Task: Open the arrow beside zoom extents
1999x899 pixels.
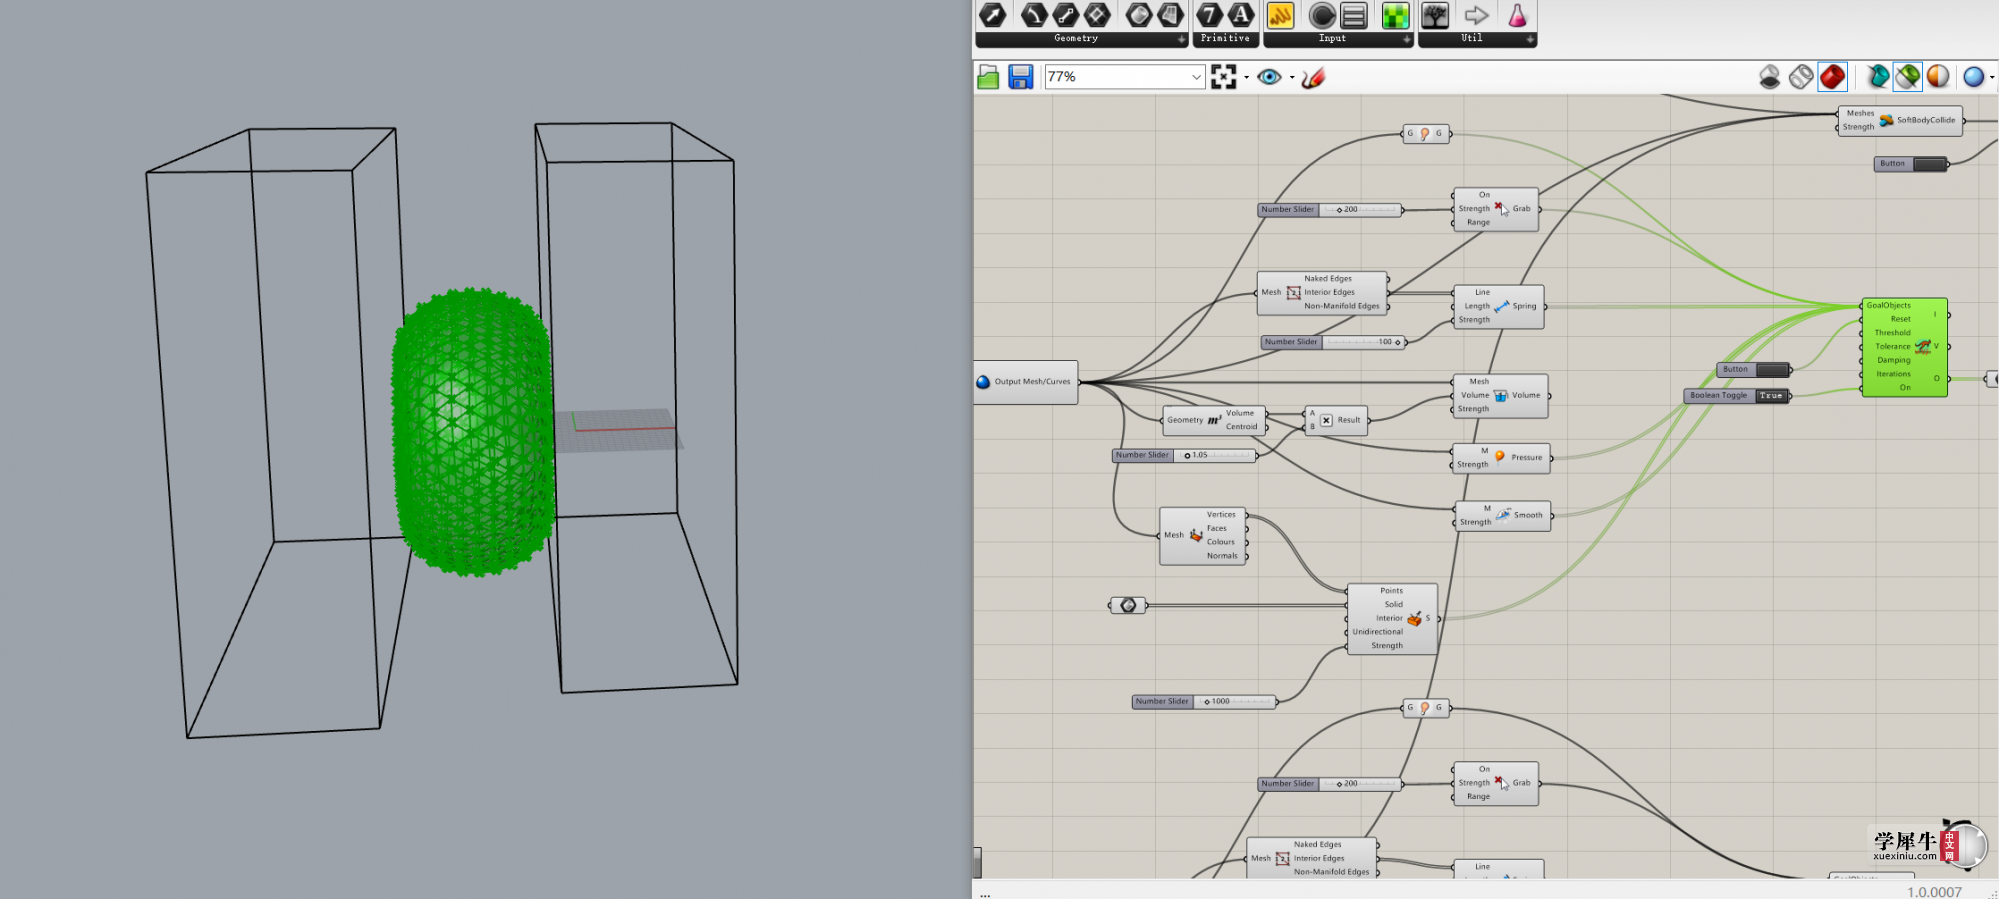Action: pos(1246,77)
